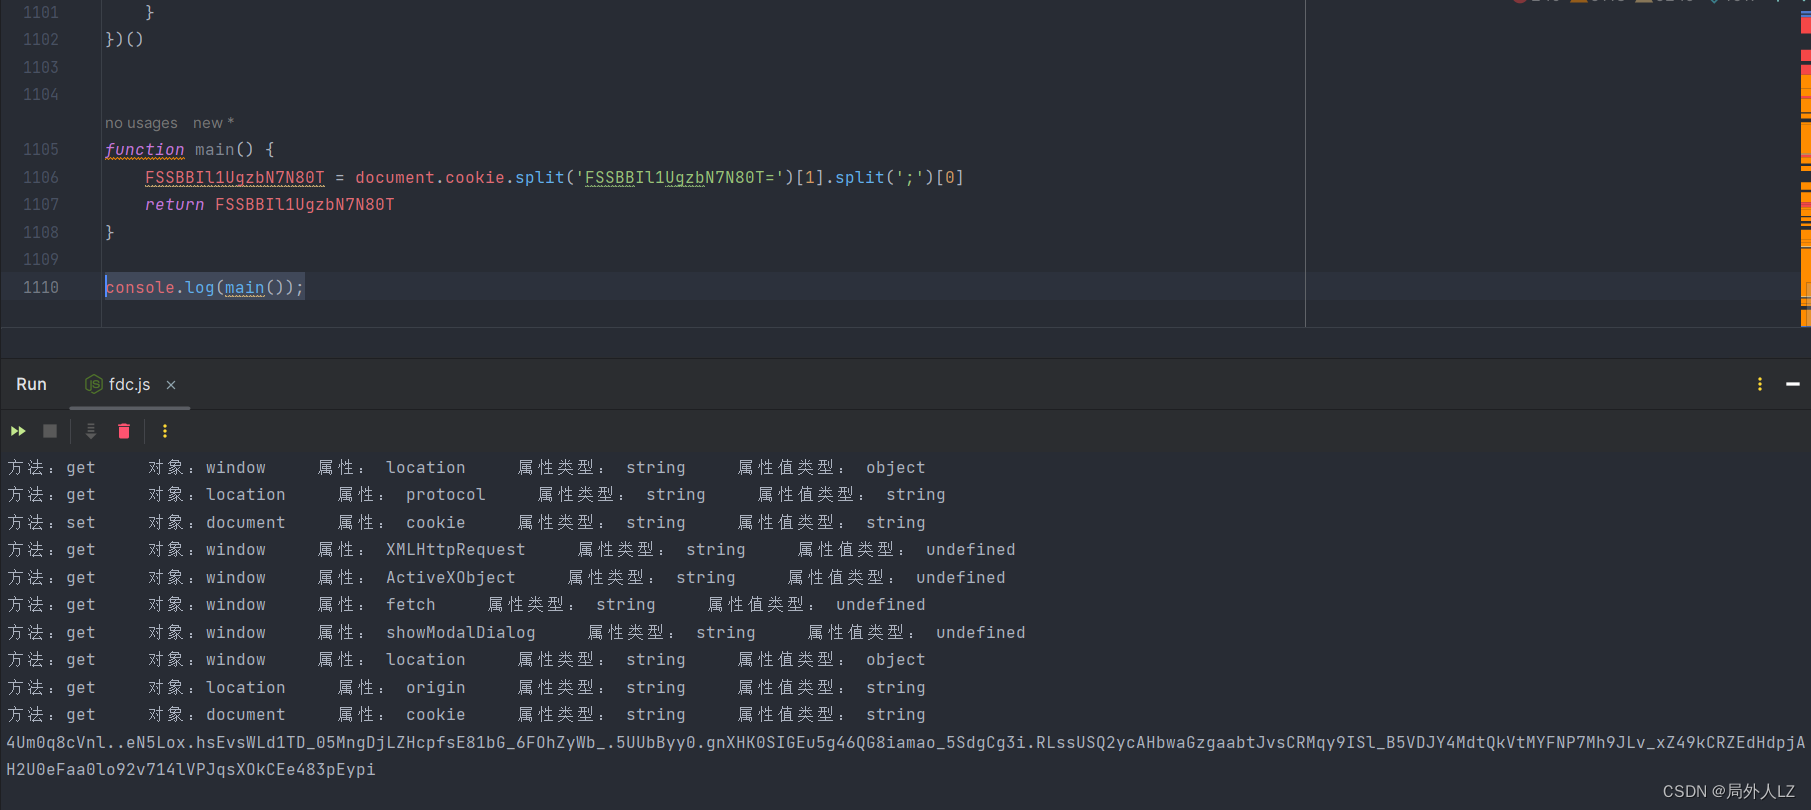Click output line starting H2U0eFaa0lo92

pos(191,770)
